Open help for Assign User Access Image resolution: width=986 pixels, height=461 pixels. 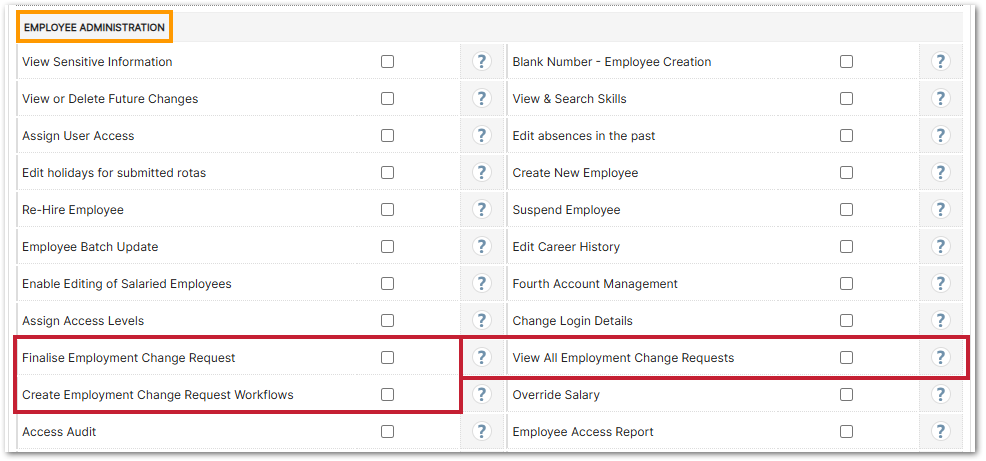pyautogui.click(x=482, y=136)
